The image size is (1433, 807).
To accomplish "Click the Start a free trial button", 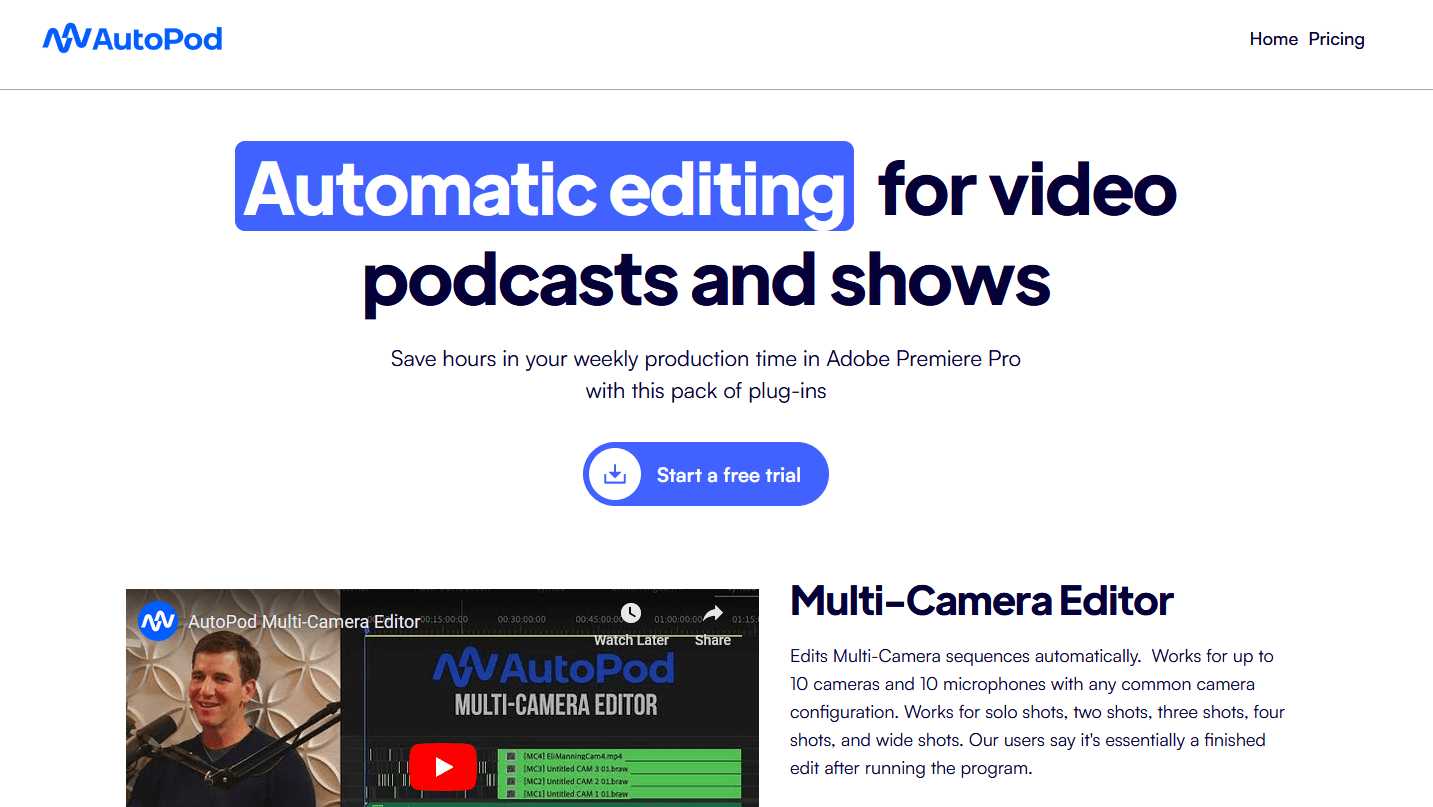I will click(706, 474).
